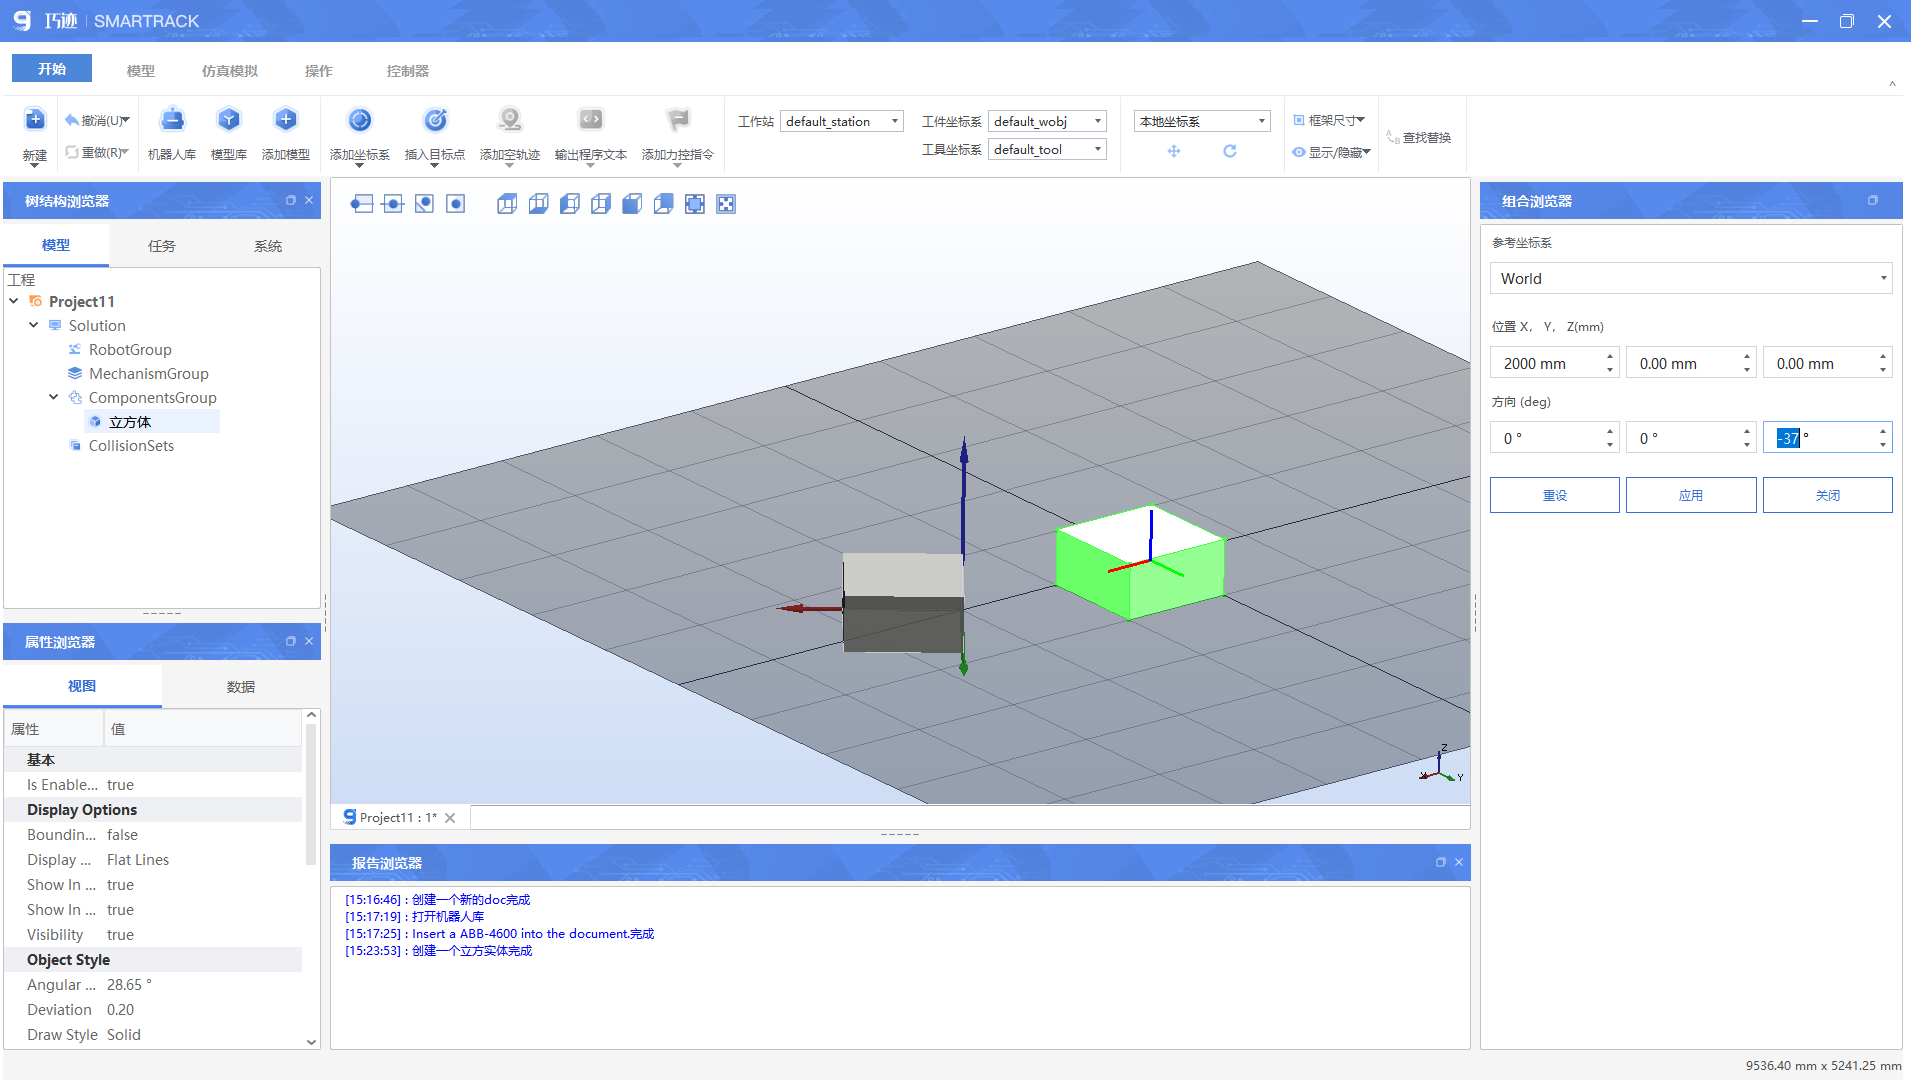Open the 仿真模拟 ribbon tab
This screenshot has width=1911, height=1080.
tap(230, 70)
